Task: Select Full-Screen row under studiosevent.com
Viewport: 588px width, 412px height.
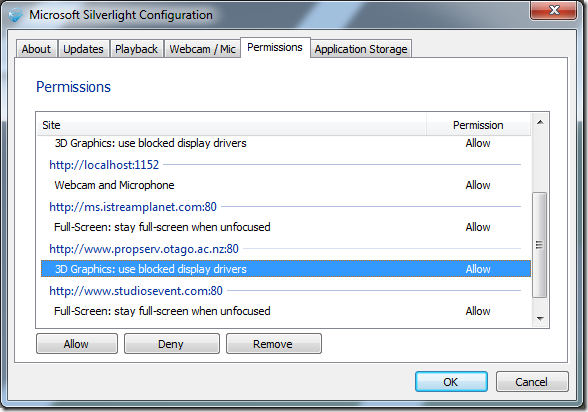Action: (x=286, y=311)
